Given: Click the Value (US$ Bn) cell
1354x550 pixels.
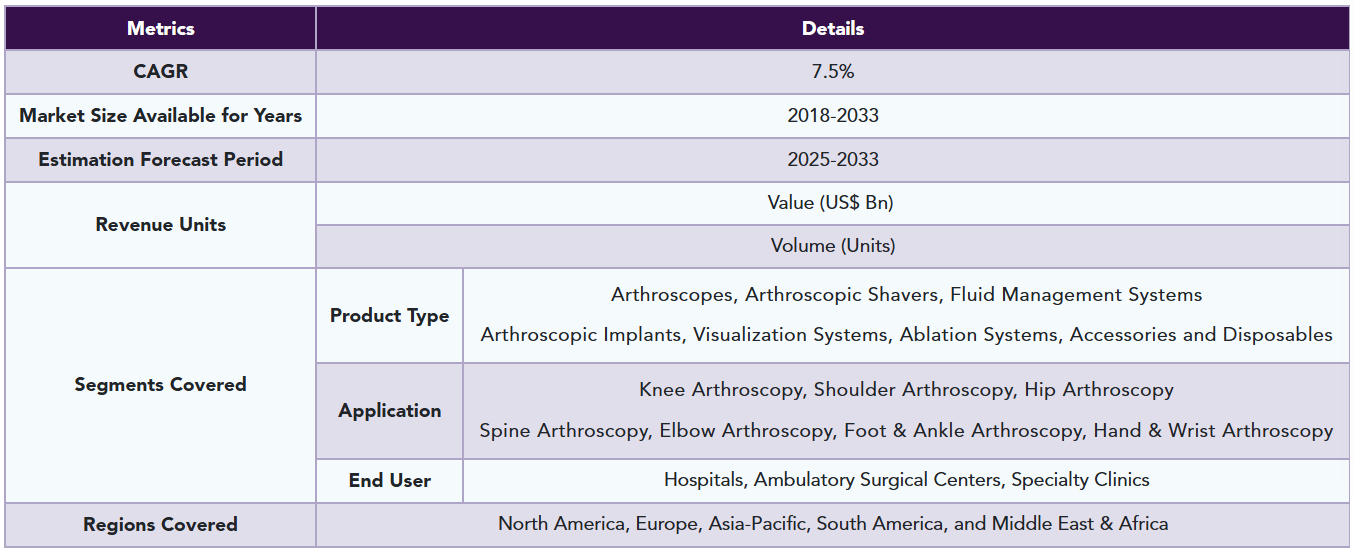Looking at the screenshot, I should coord(833,203).
